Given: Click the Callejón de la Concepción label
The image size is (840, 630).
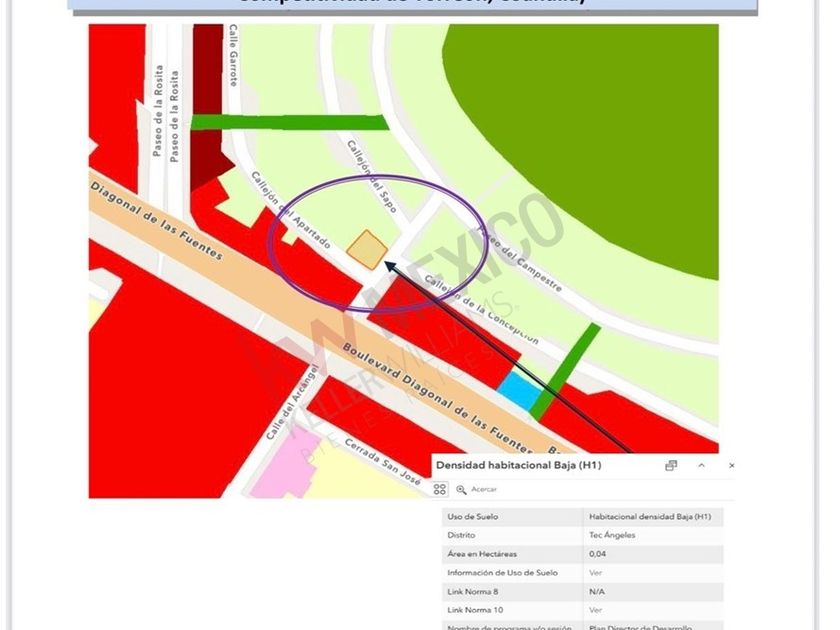Looking at the screenshot, I should 481,309.
